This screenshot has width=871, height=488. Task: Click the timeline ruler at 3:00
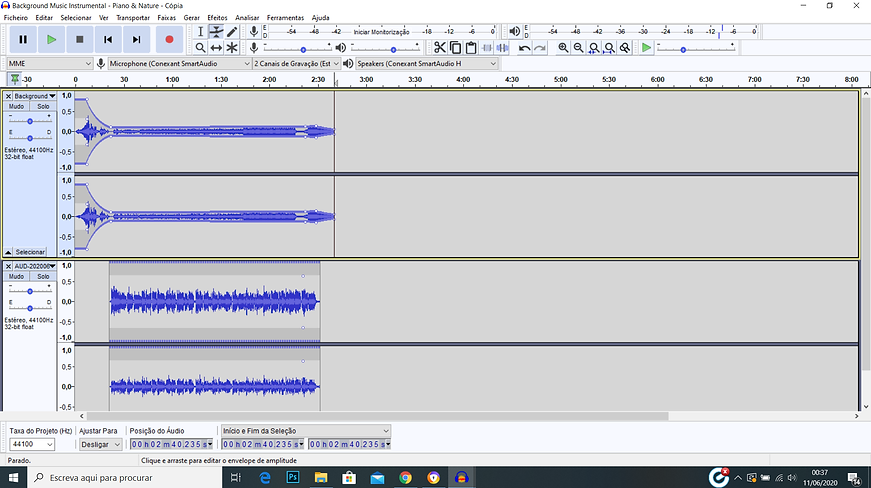(x=366, y=79)
